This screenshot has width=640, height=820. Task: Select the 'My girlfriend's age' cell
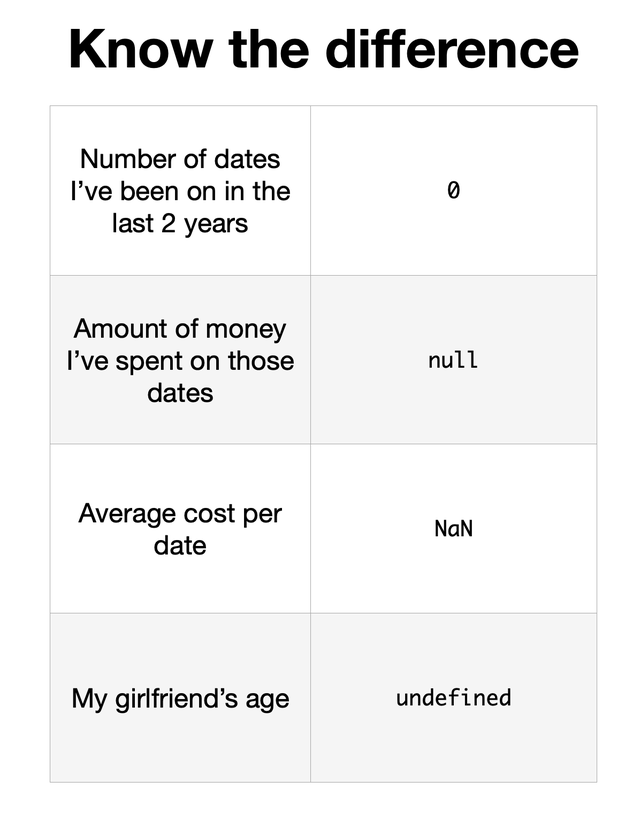[180, 698]
